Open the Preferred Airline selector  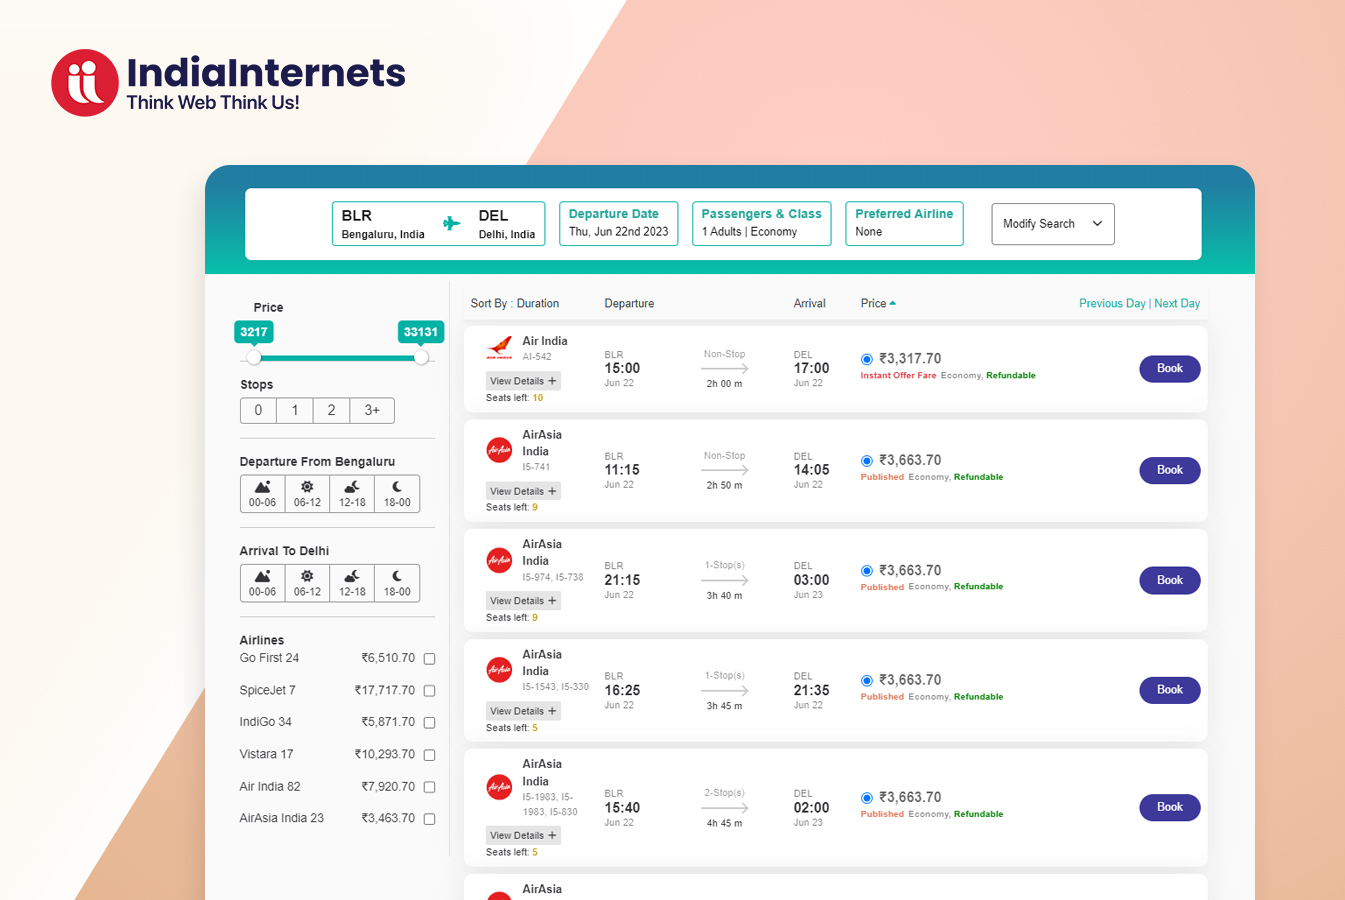click(904, 223)
